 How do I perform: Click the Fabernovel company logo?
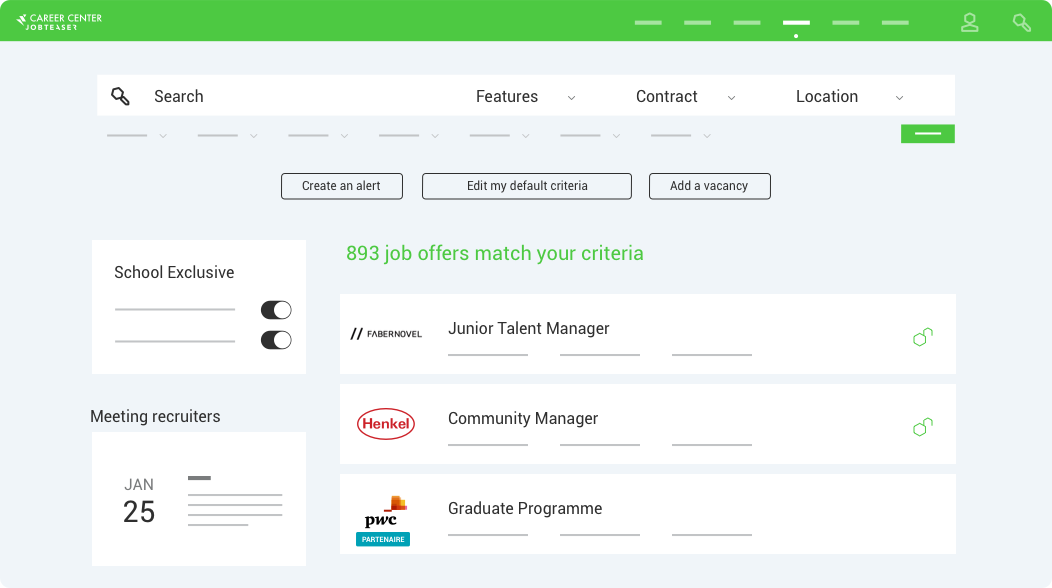(x=386, y=334)
